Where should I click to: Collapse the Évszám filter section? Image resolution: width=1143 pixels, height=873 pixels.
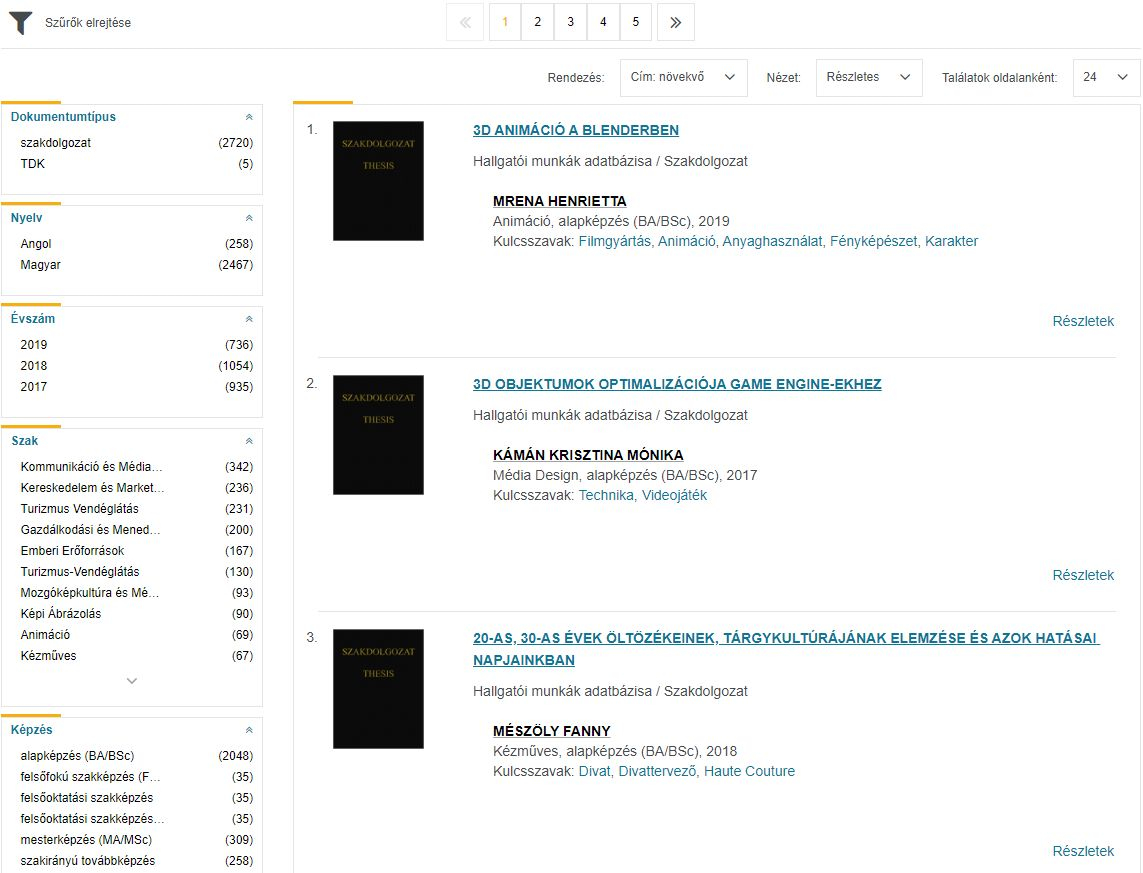click(249, 319)
